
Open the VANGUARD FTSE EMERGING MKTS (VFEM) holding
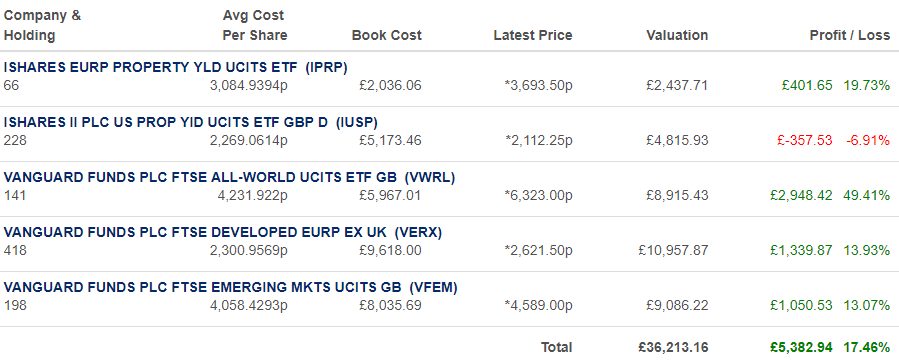click(230, 288)
